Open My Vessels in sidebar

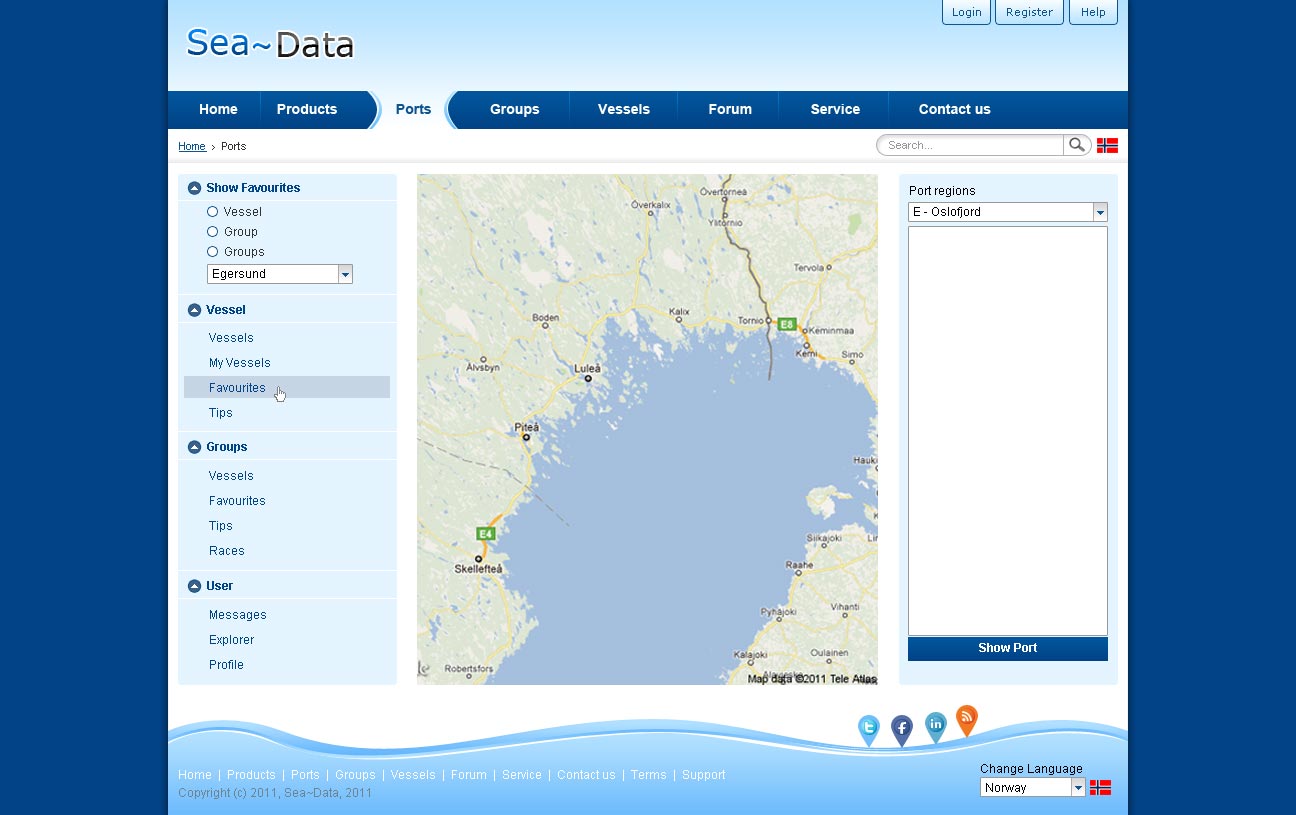(x=239, y=363)
